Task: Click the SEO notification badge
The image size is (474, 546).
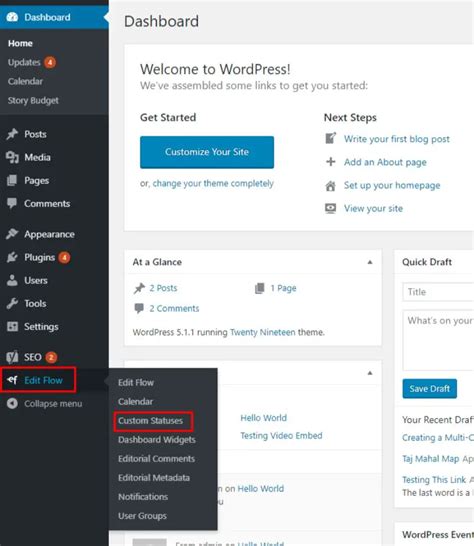Action: coord(51,357)
